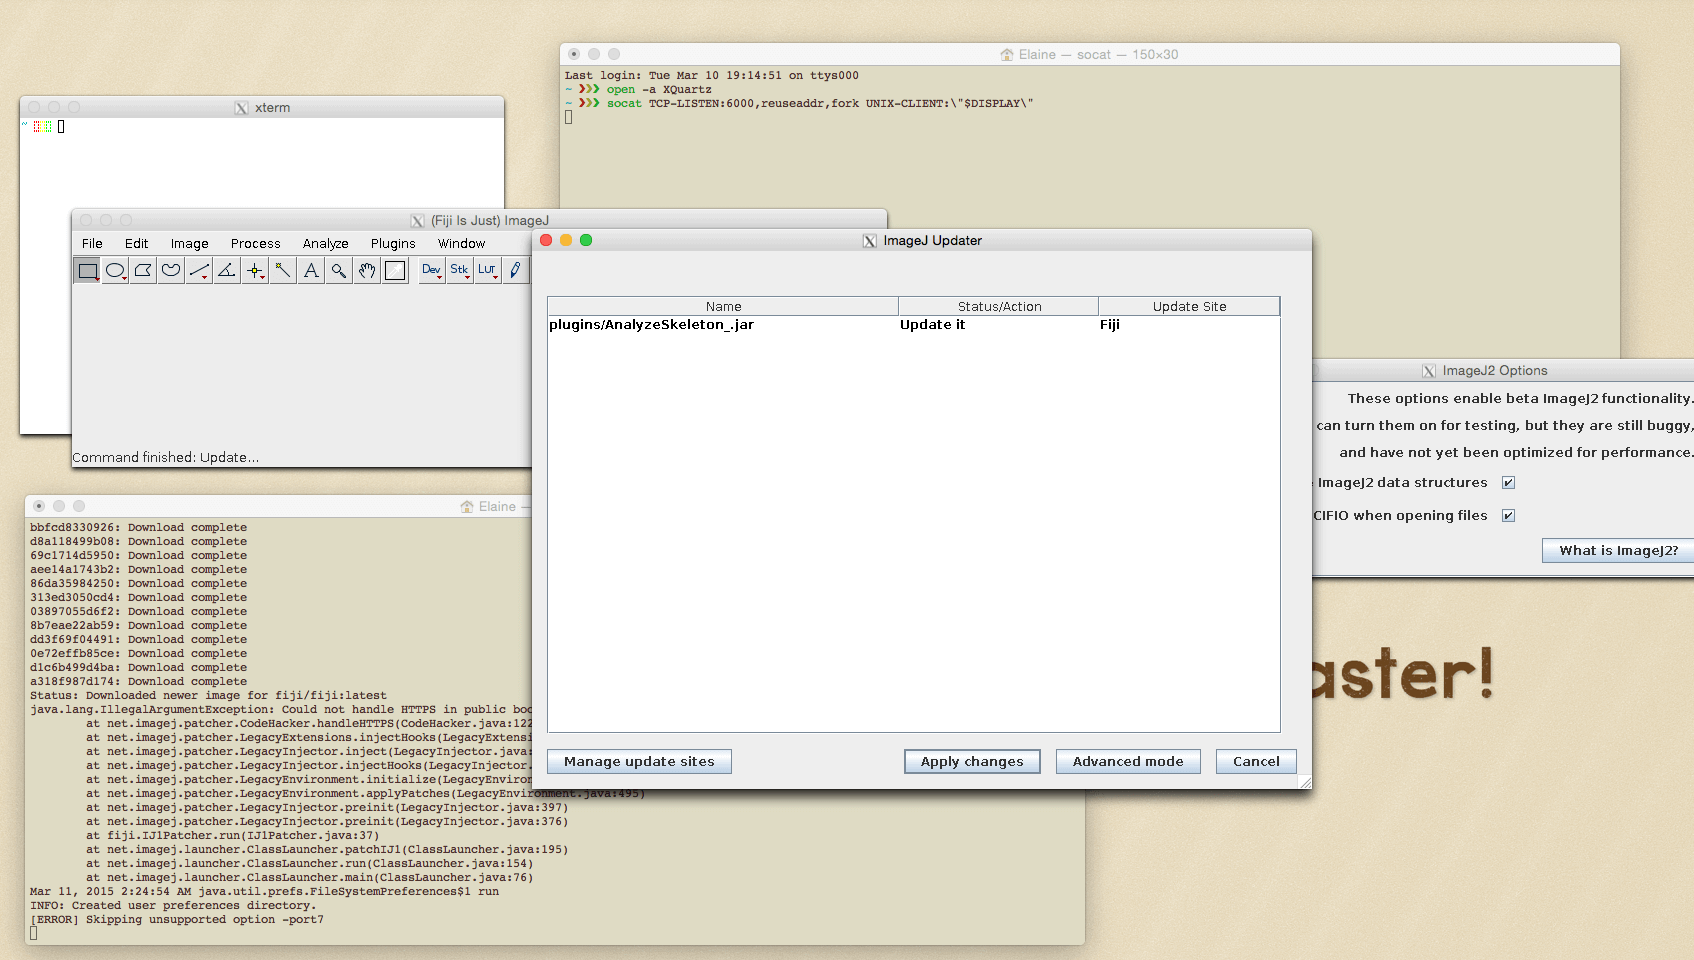This screenshot has height=960, width=1694.
Task: Select the Magnifying glass zoom tool
Action: coord(340,270)
